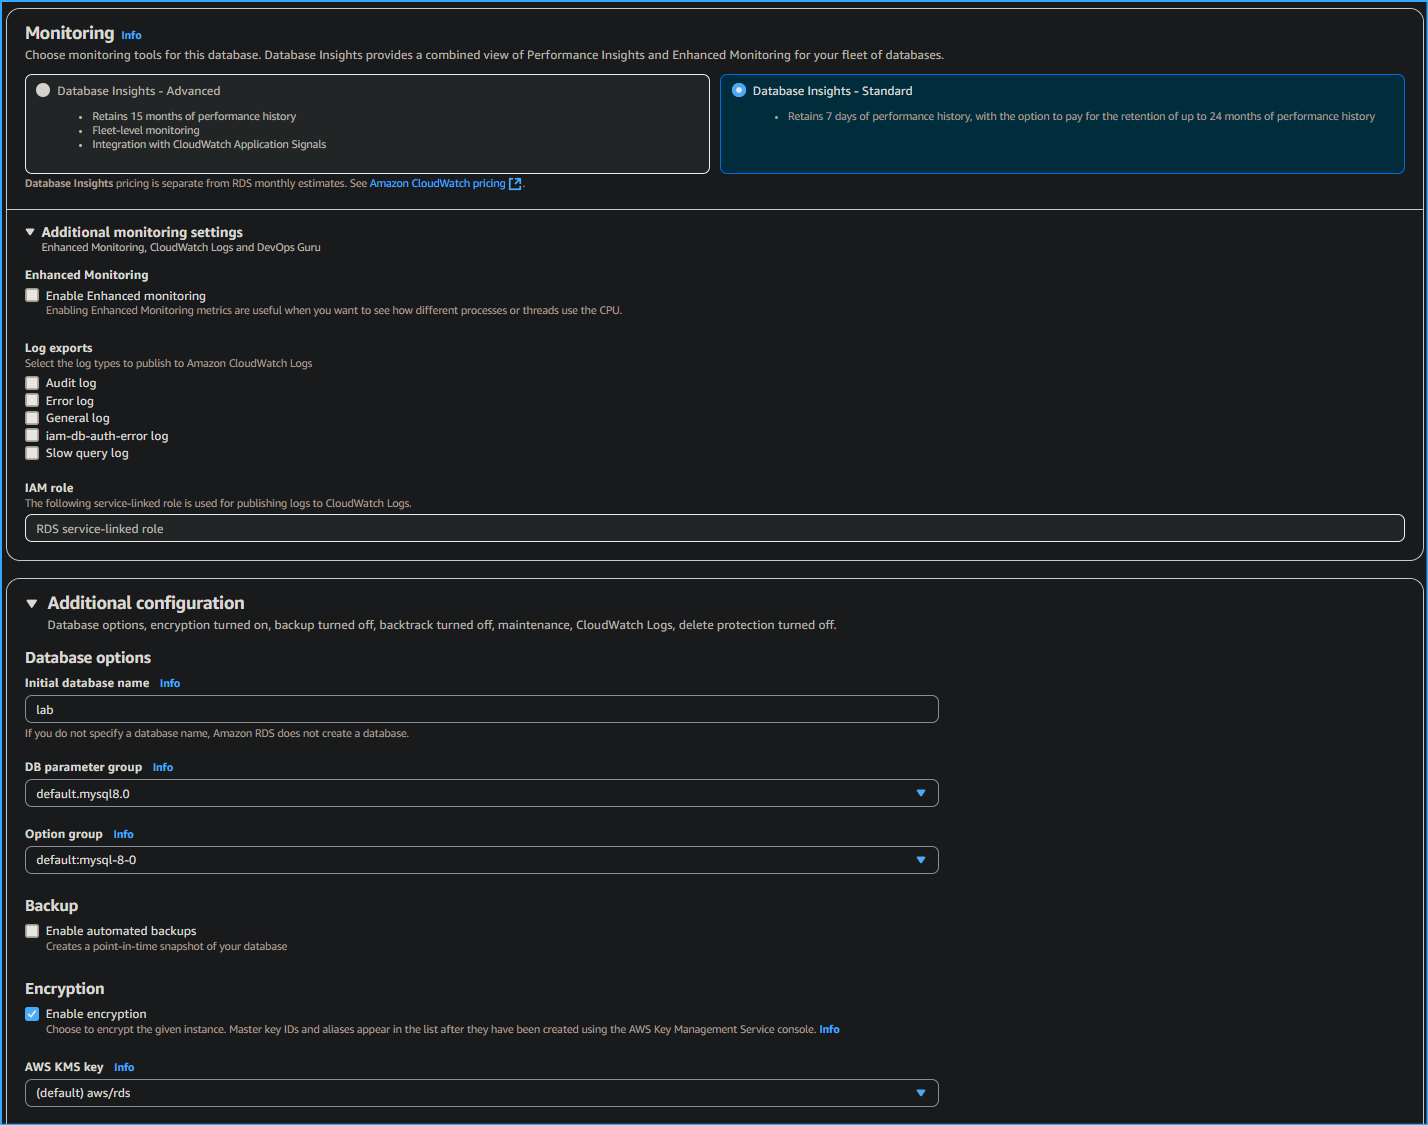Select the Database Insights - Advanced radio button

tap(42, 89)
